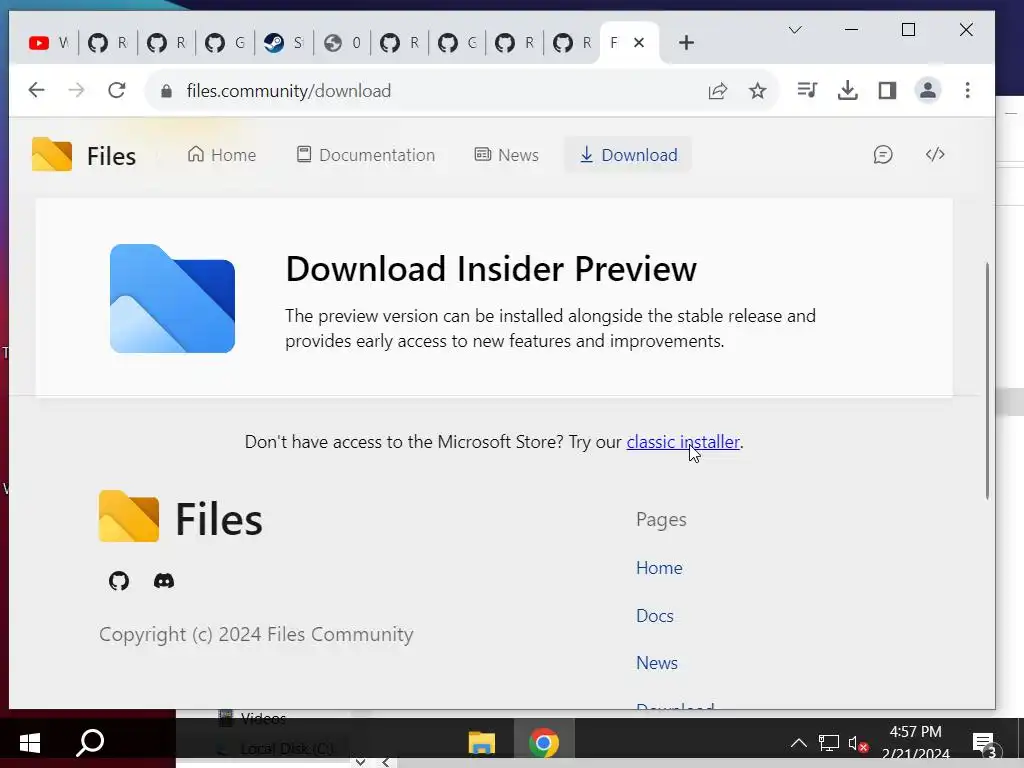1024x768 pixels.
Task: Click the chat bubble icon in header
Action: (x=883, y=155)
